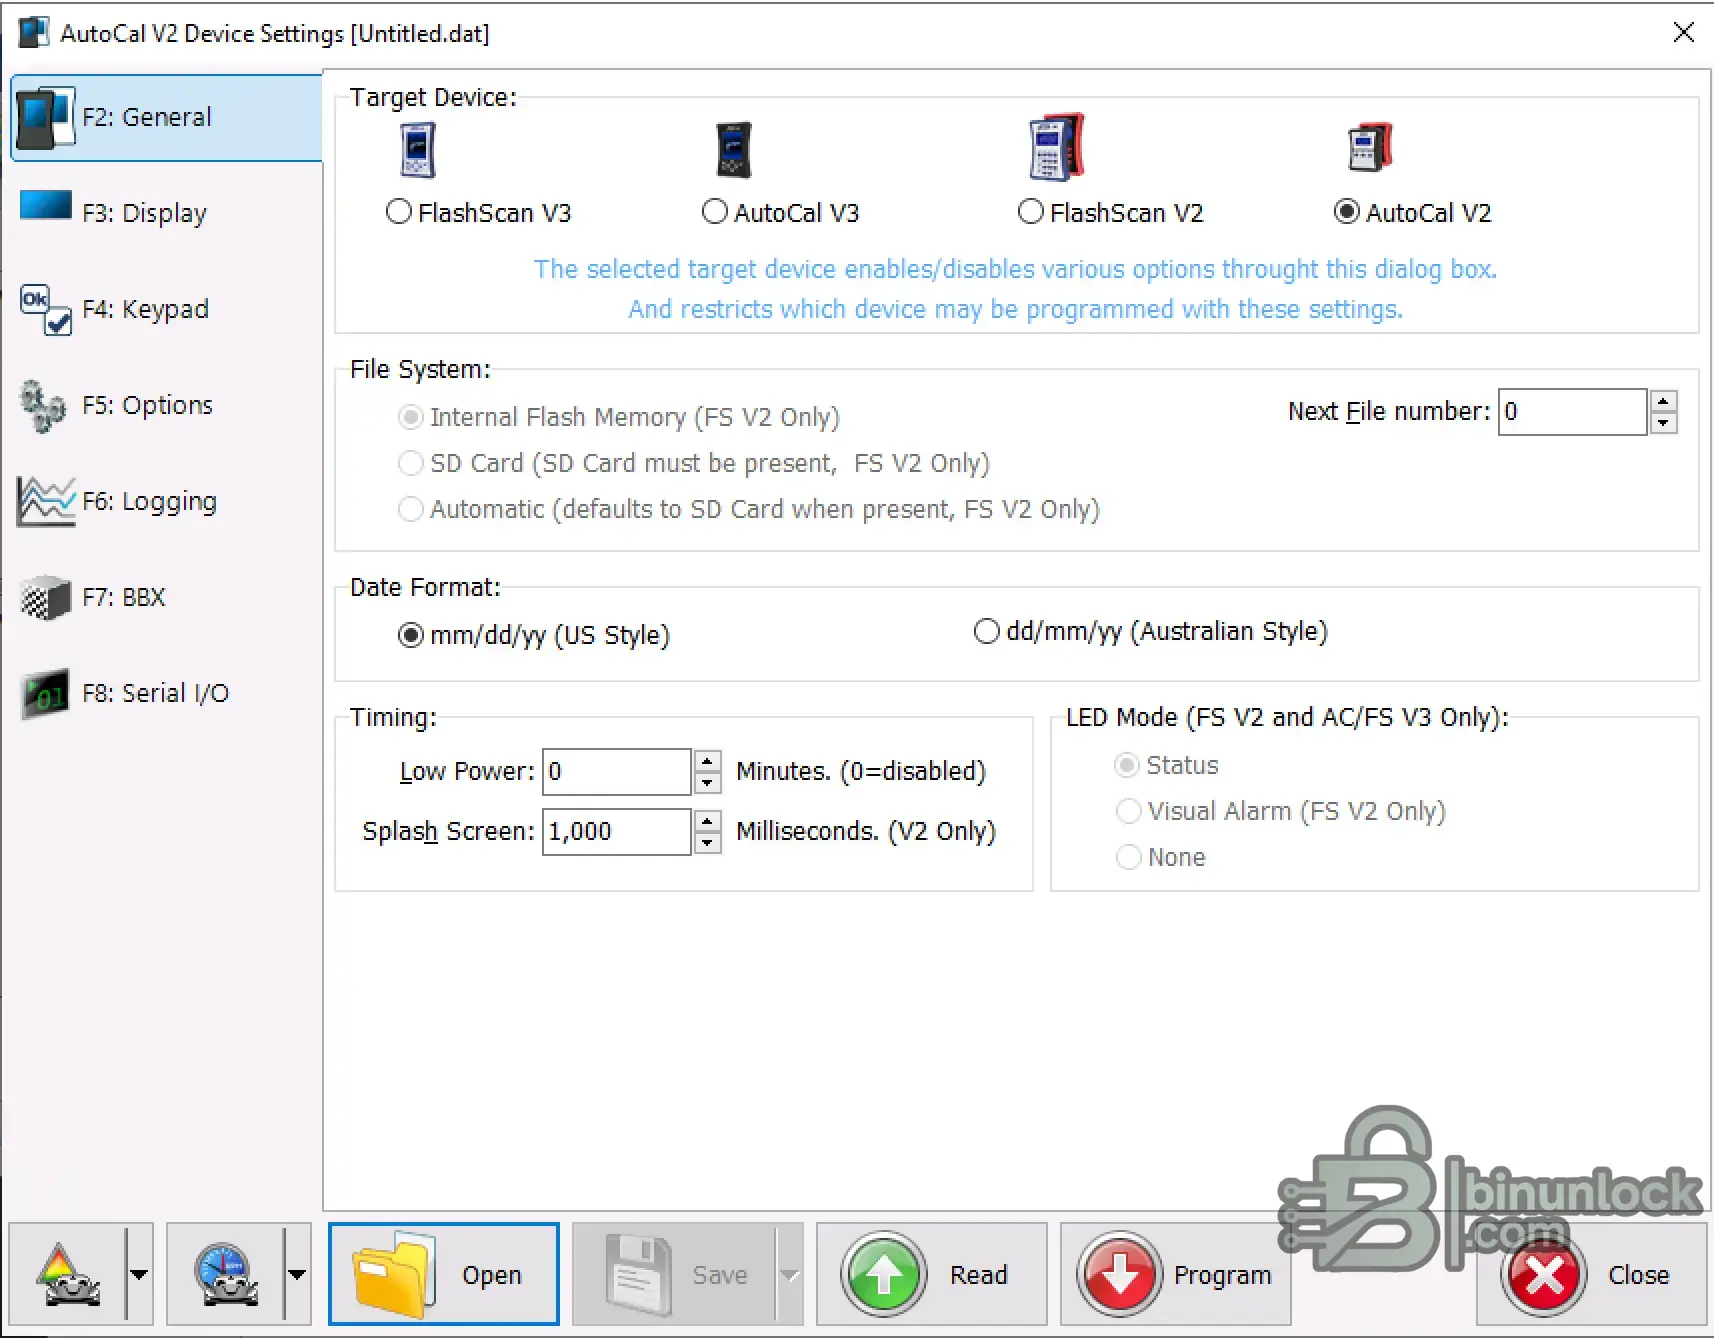
Task: Focus the Next File number field
Action: coord(1572,412)
